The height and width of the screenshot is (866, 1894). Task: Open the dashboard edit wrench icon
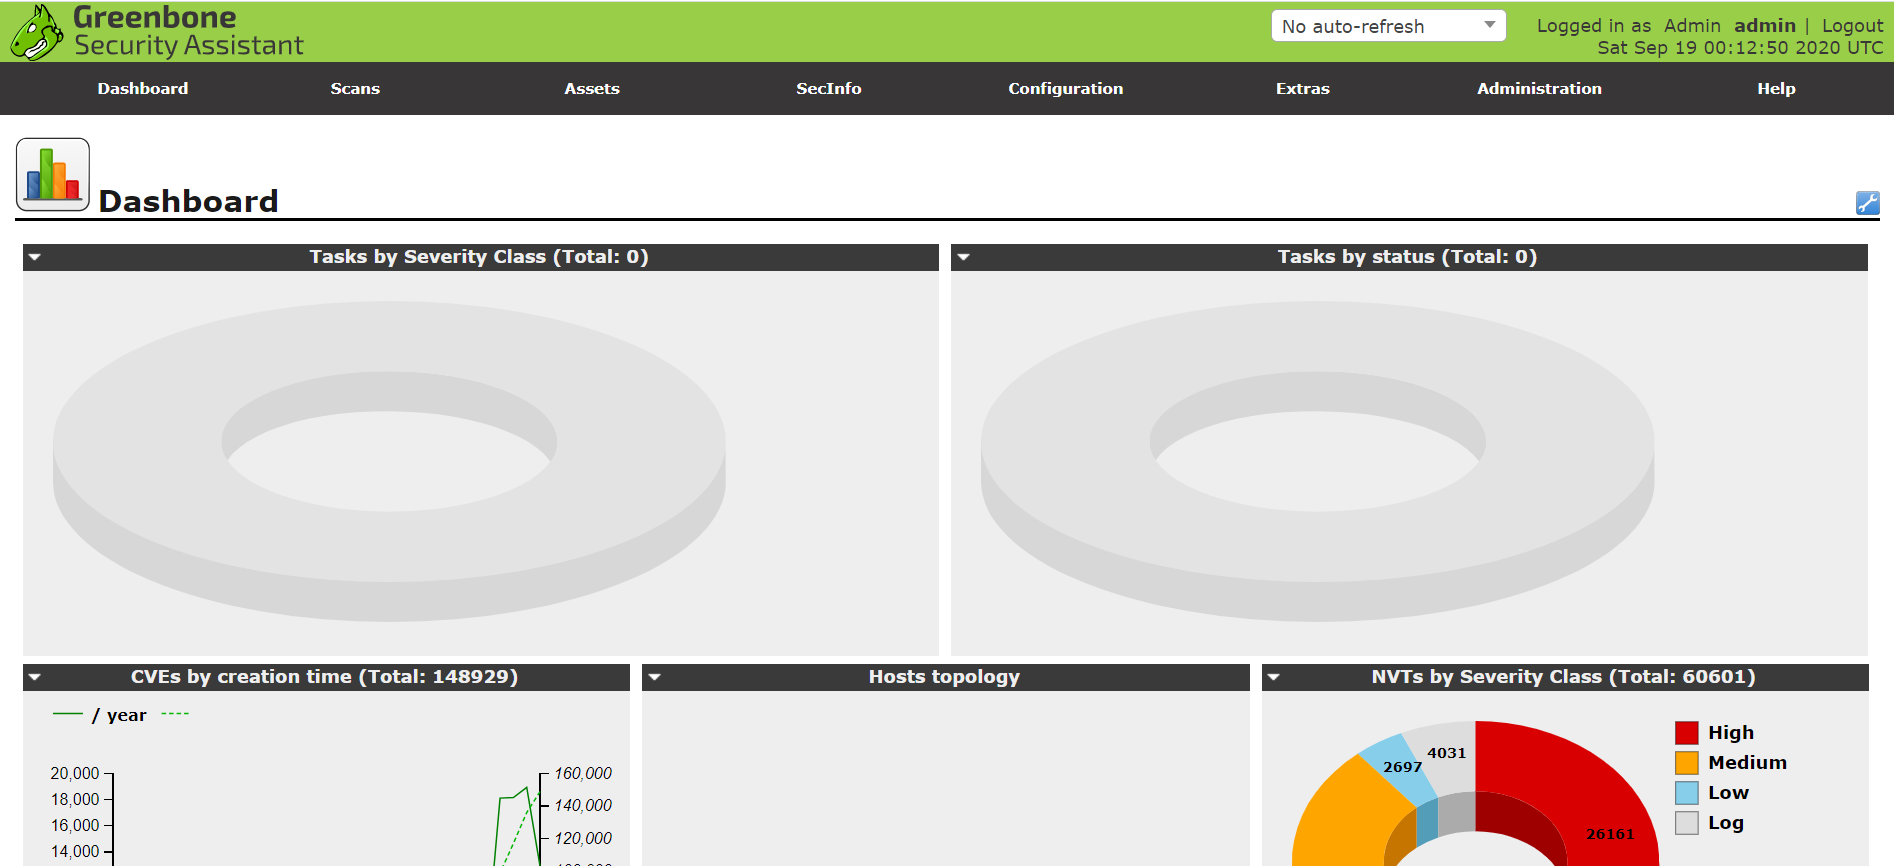coord(1867,203)
